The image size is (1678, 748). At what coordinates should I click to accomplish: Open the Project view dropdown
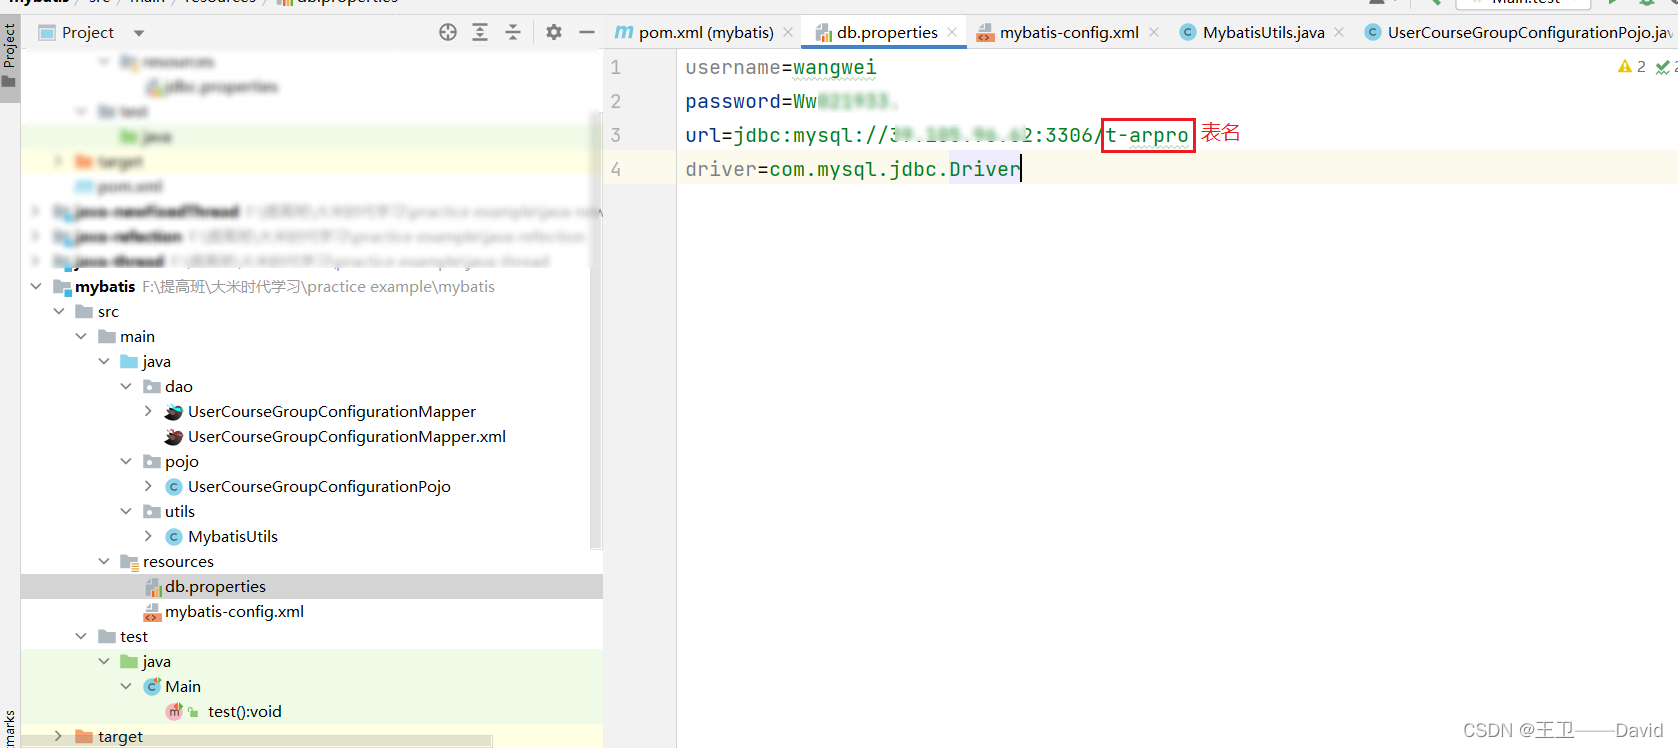click(139, 33)
